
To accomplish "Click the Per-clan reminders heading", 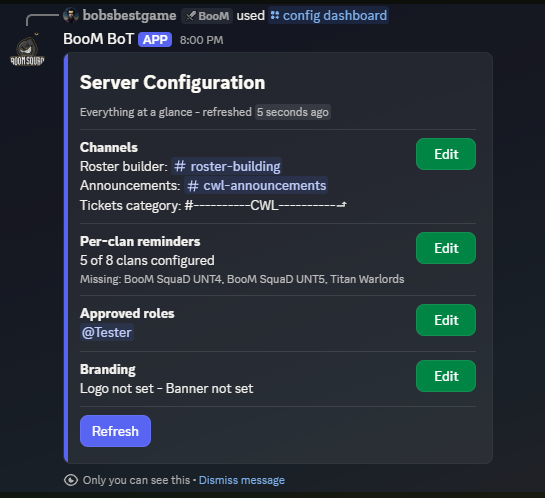I will pyautogui.click(x=140, y=241).
